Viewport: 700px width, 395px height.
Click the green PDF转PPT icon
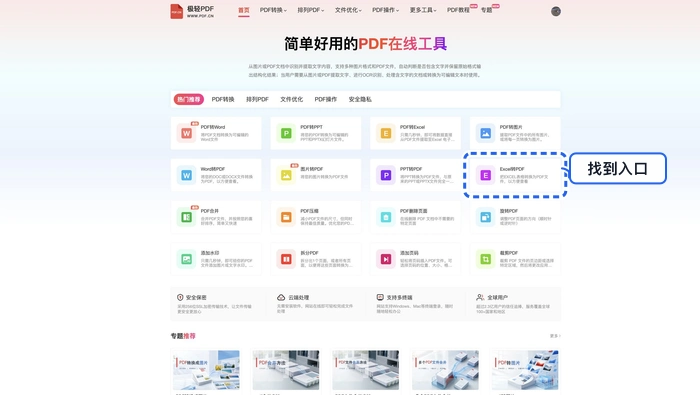(x=286, y=133)
